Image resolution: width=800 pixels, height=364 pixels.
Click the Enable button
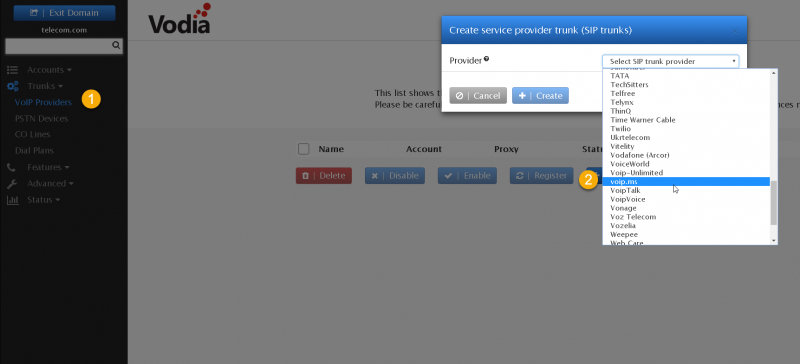(x=467, y=176)
